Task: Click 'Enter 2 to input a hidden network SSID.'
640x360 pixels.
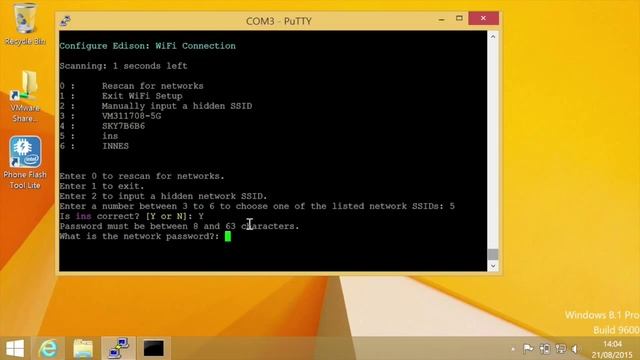Action: tap(163, 196)
